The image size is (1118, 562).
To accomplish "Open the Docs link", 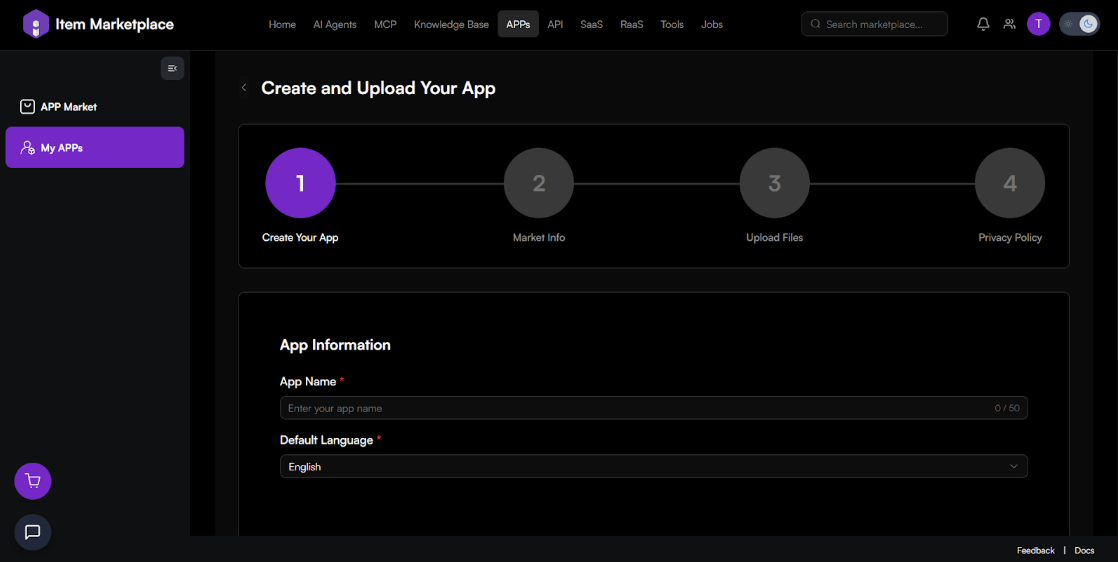I will [1084, 551].
